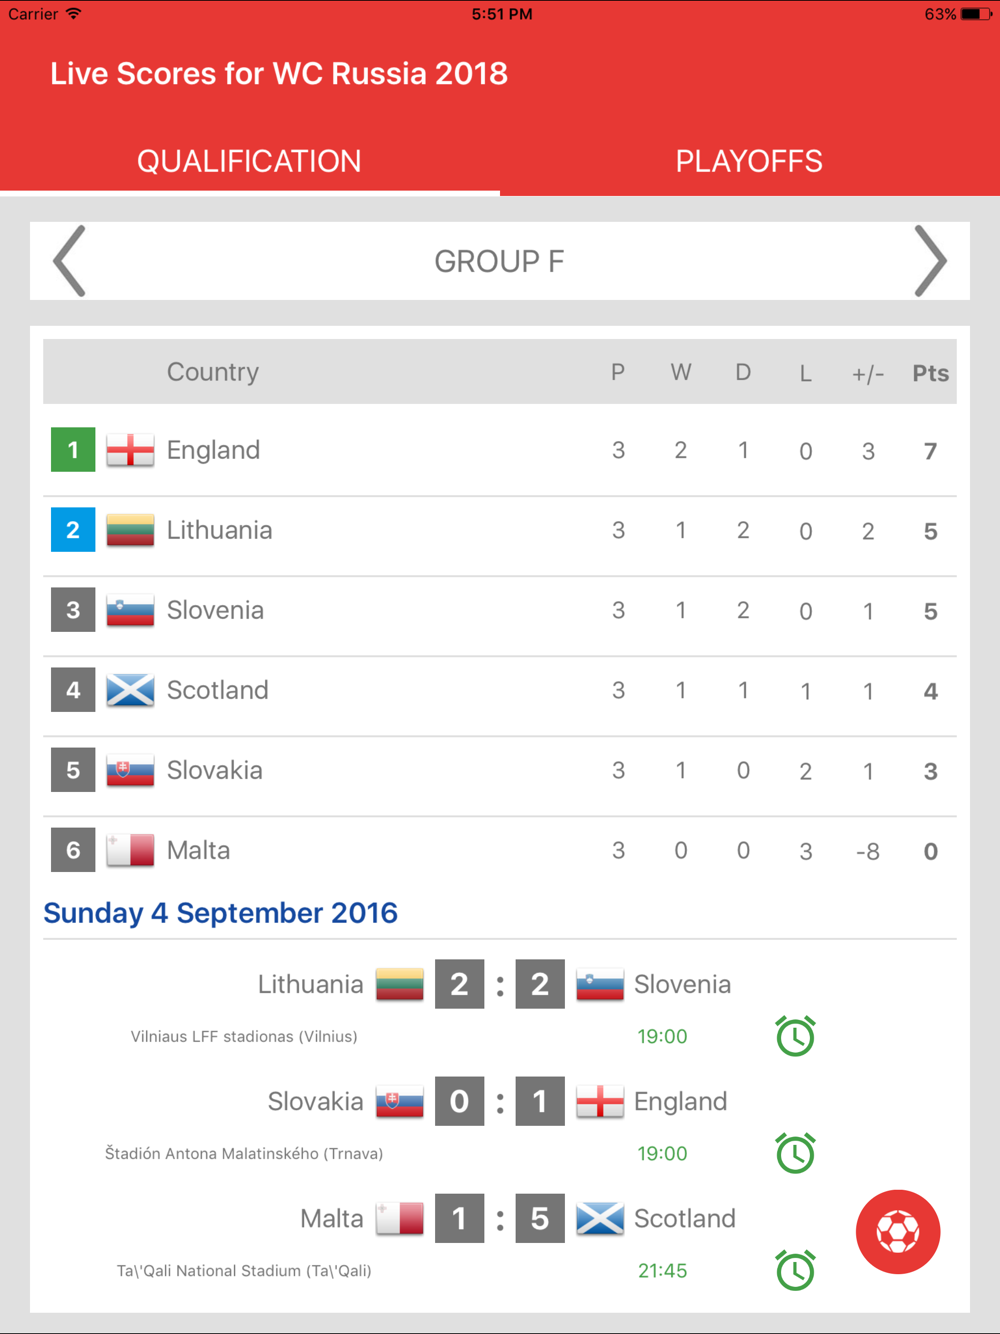Tap the Slovakia flag in the standings
This screenshot has width=1000, height=1334.
click(130, 770)
